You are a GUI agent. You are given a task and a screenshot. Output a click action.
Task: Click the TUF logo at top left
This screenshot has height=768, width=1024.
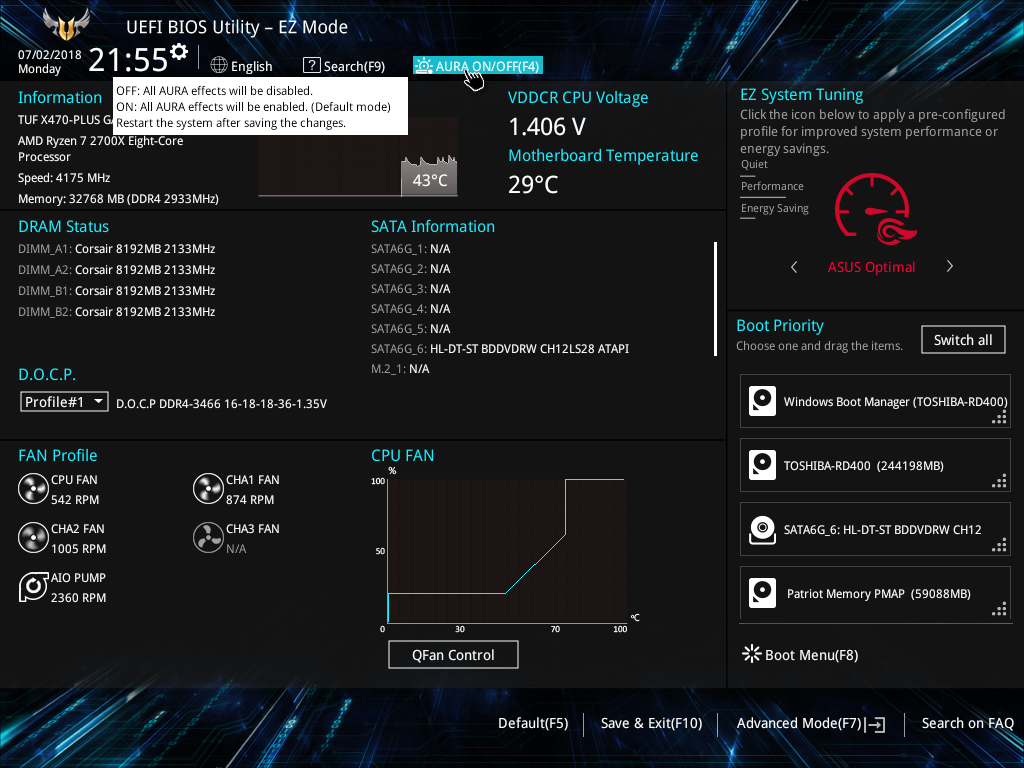point(66,25)
